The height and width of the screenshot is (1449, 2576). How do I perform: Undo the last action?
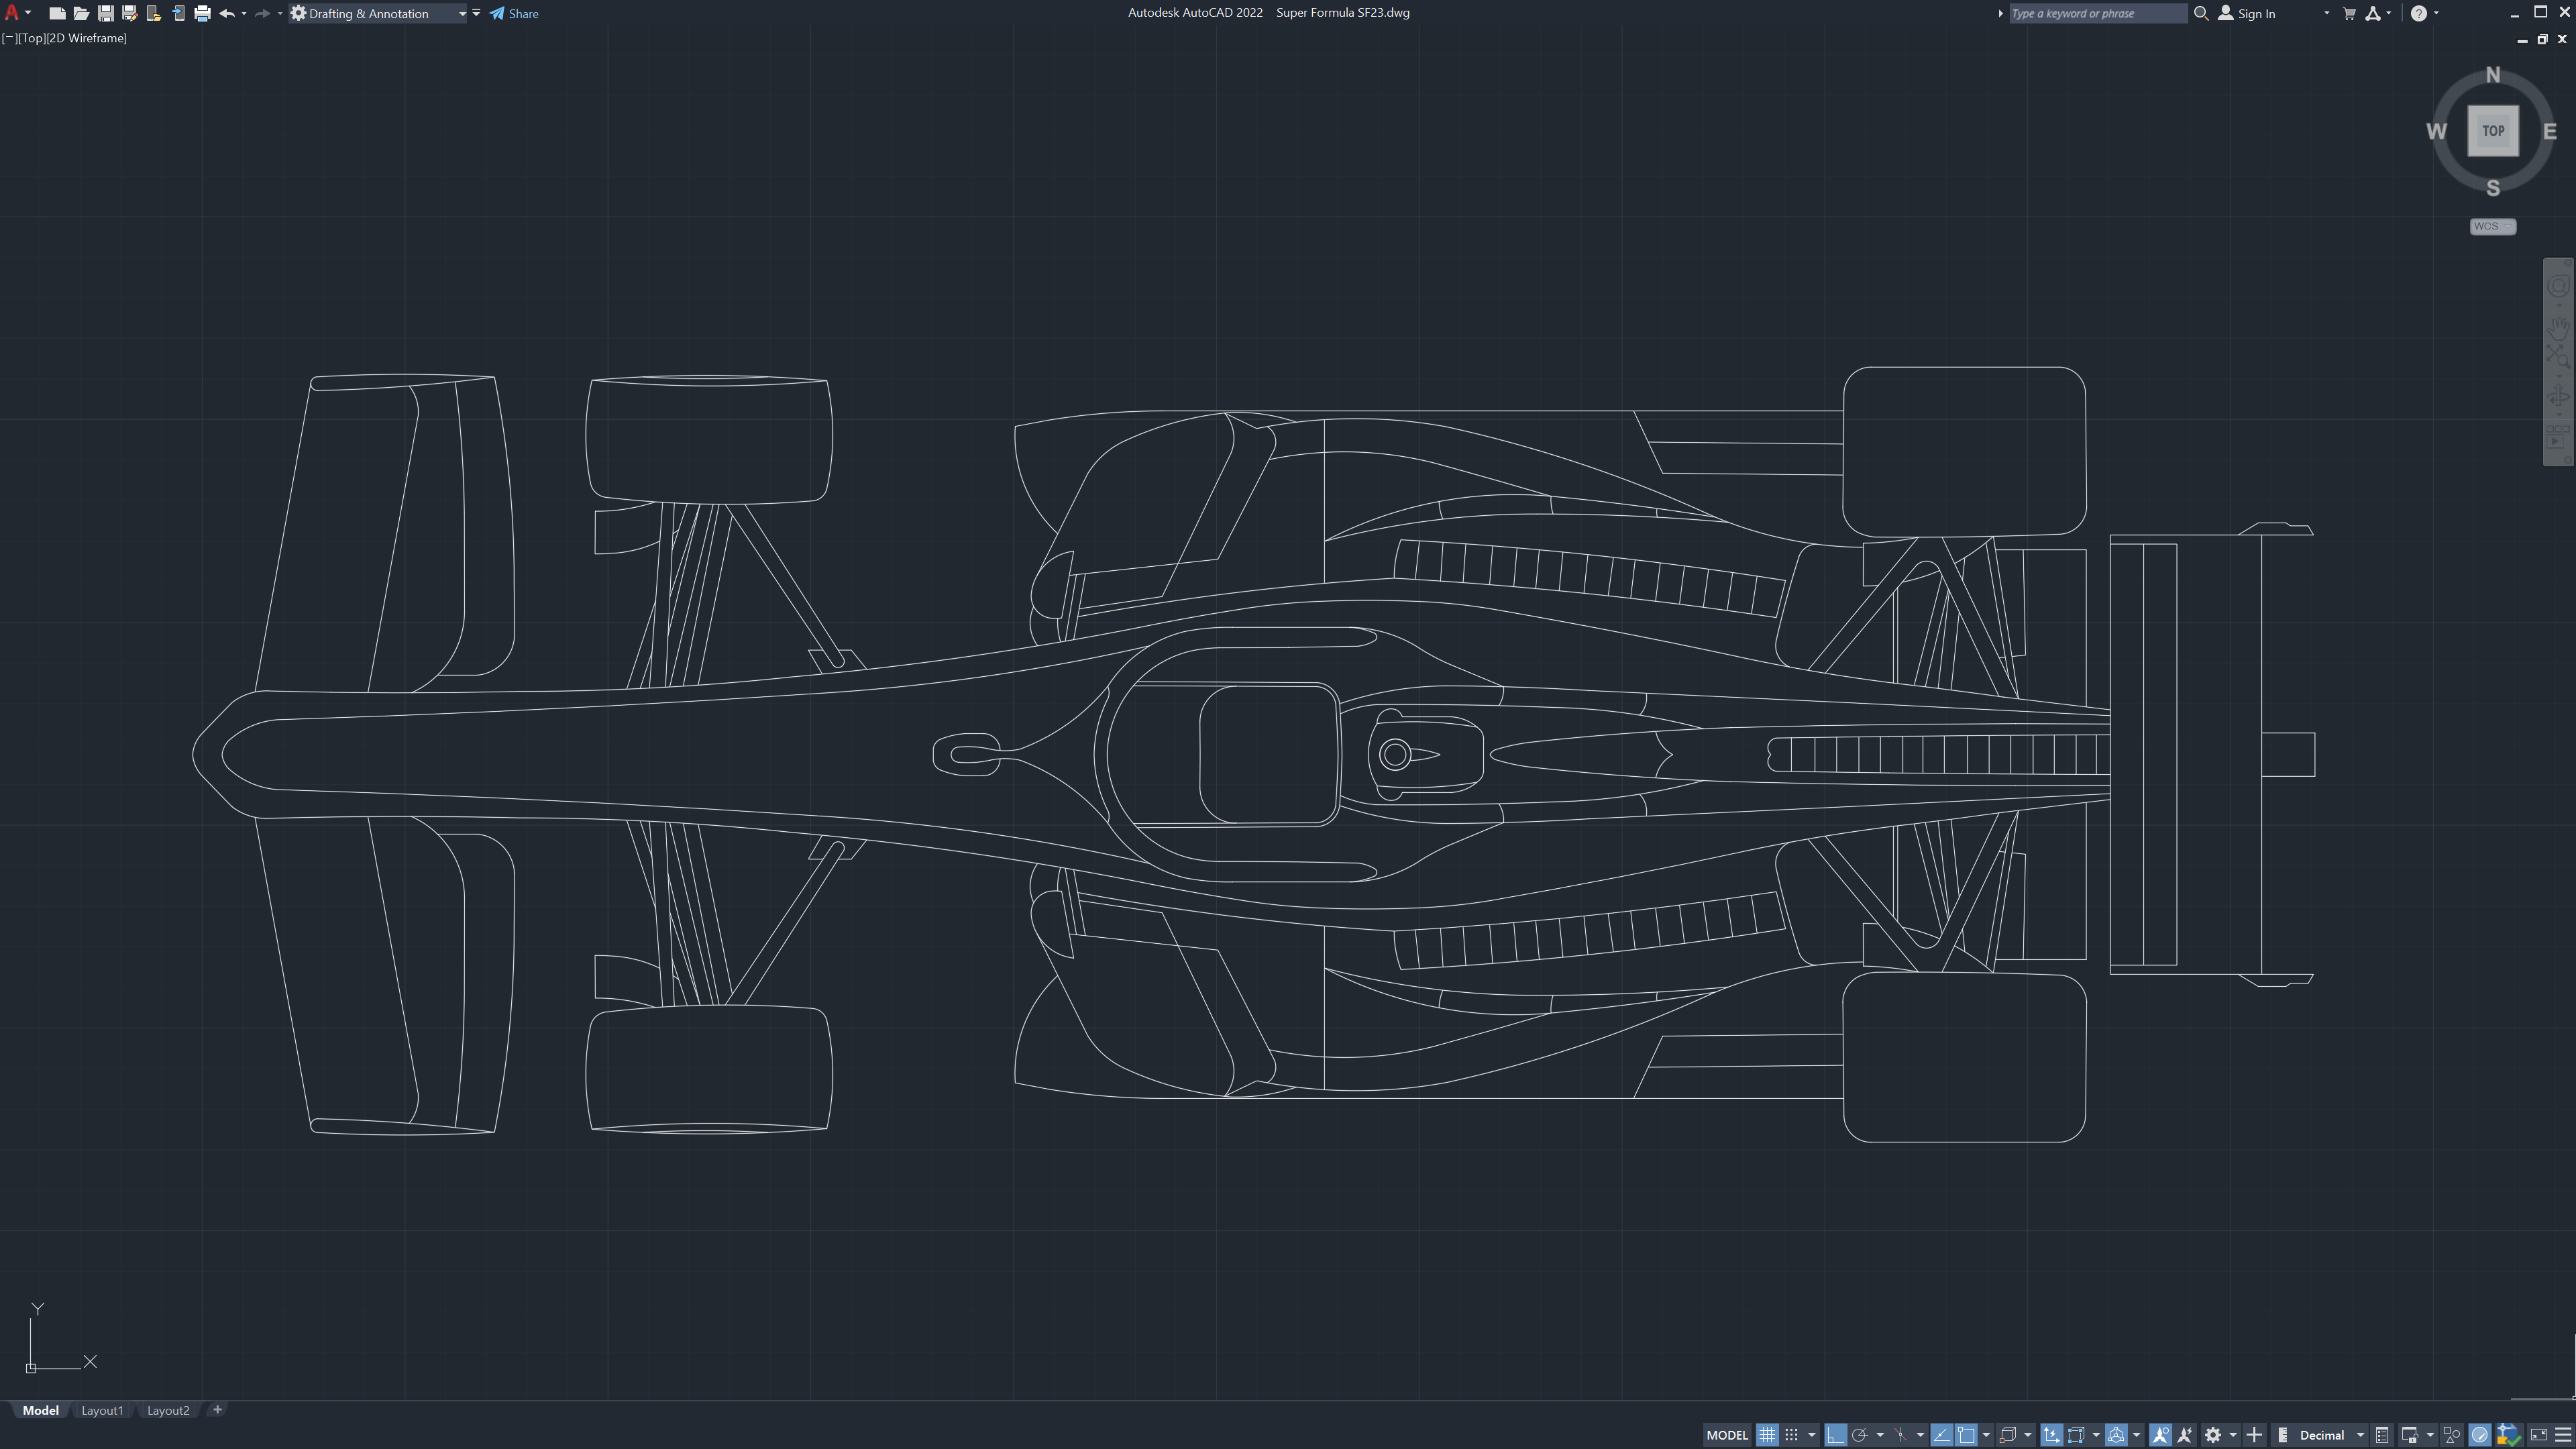click(x=227, y=14)
